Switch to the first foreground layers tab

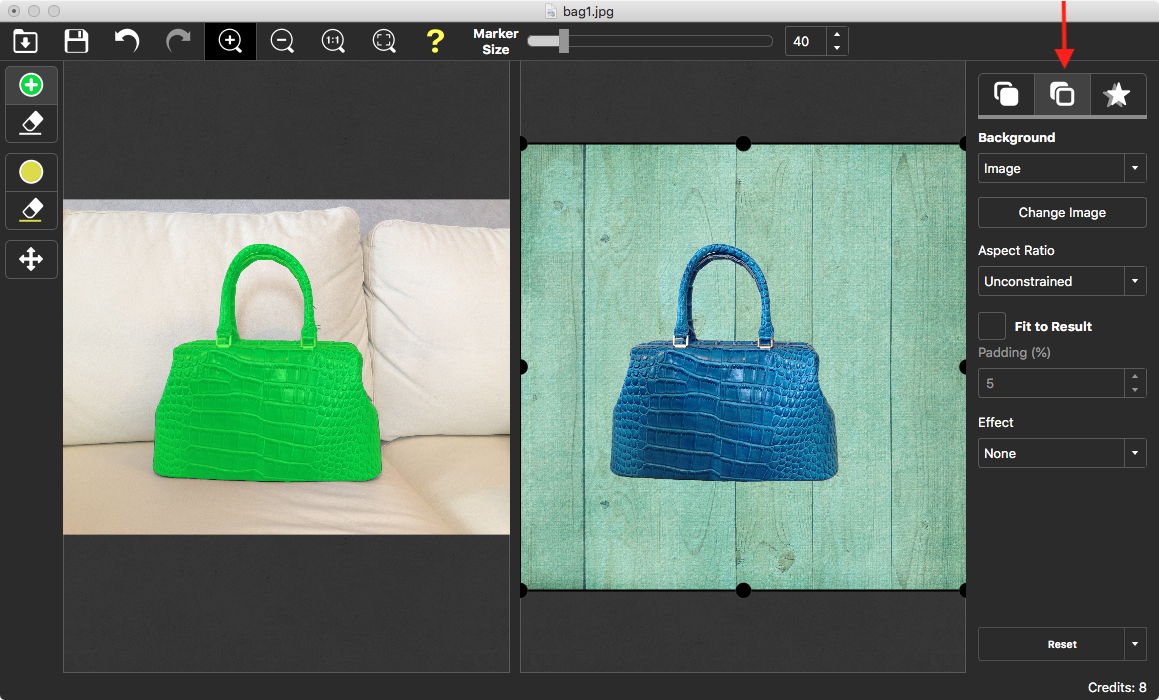tap(1006, 95)
